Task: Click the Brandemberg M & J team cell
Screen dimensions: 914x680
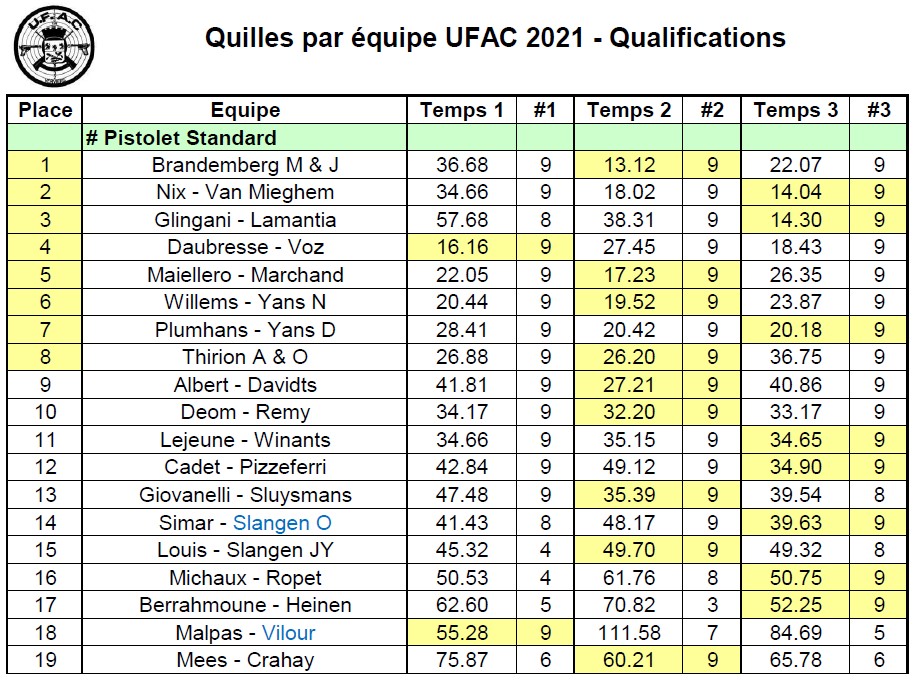Action: point(245,165)
